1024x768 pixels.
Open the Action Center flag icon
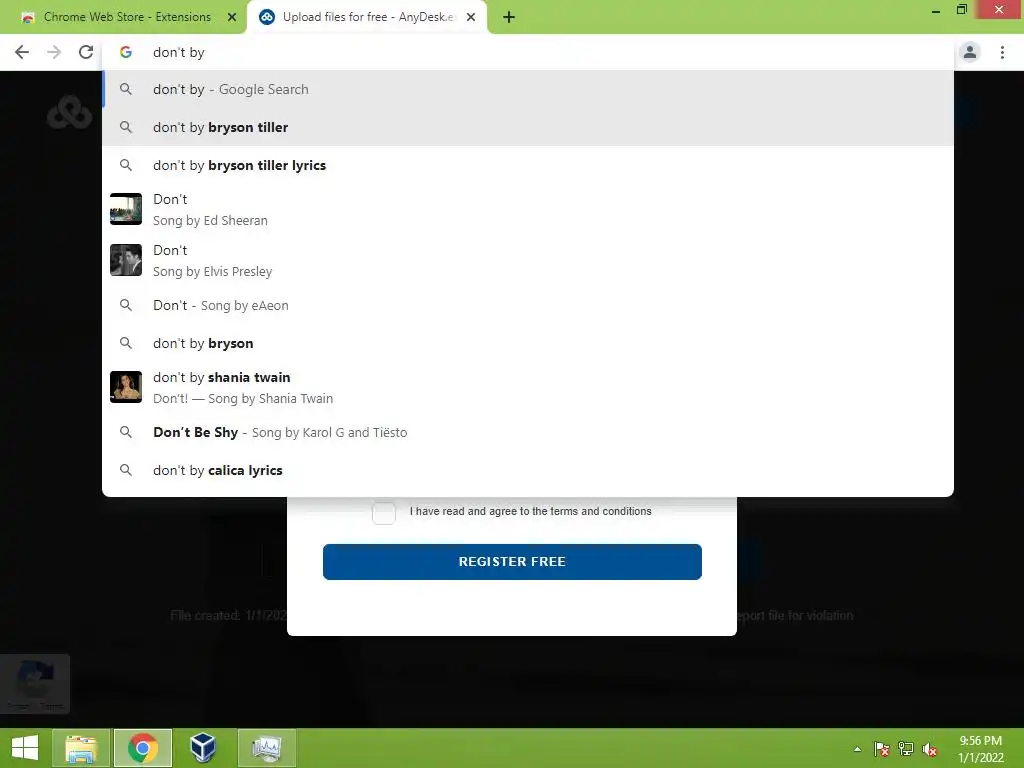click(x=881, y=749)
